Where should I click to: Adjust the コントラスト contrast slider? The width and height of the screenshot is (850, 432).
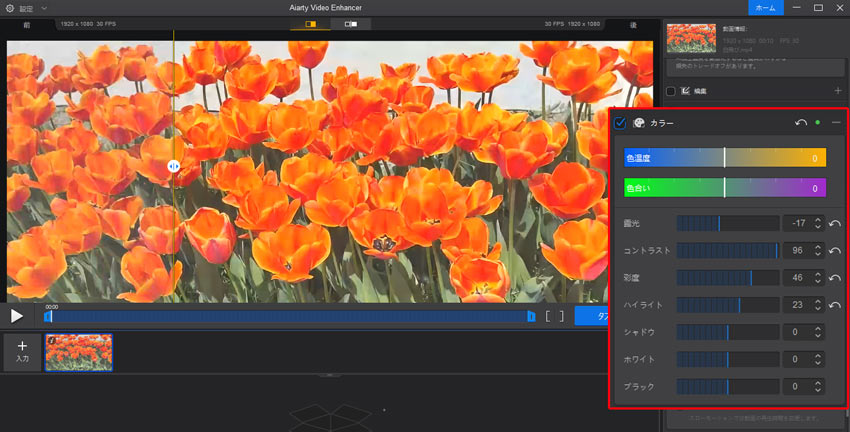point(727,250)
